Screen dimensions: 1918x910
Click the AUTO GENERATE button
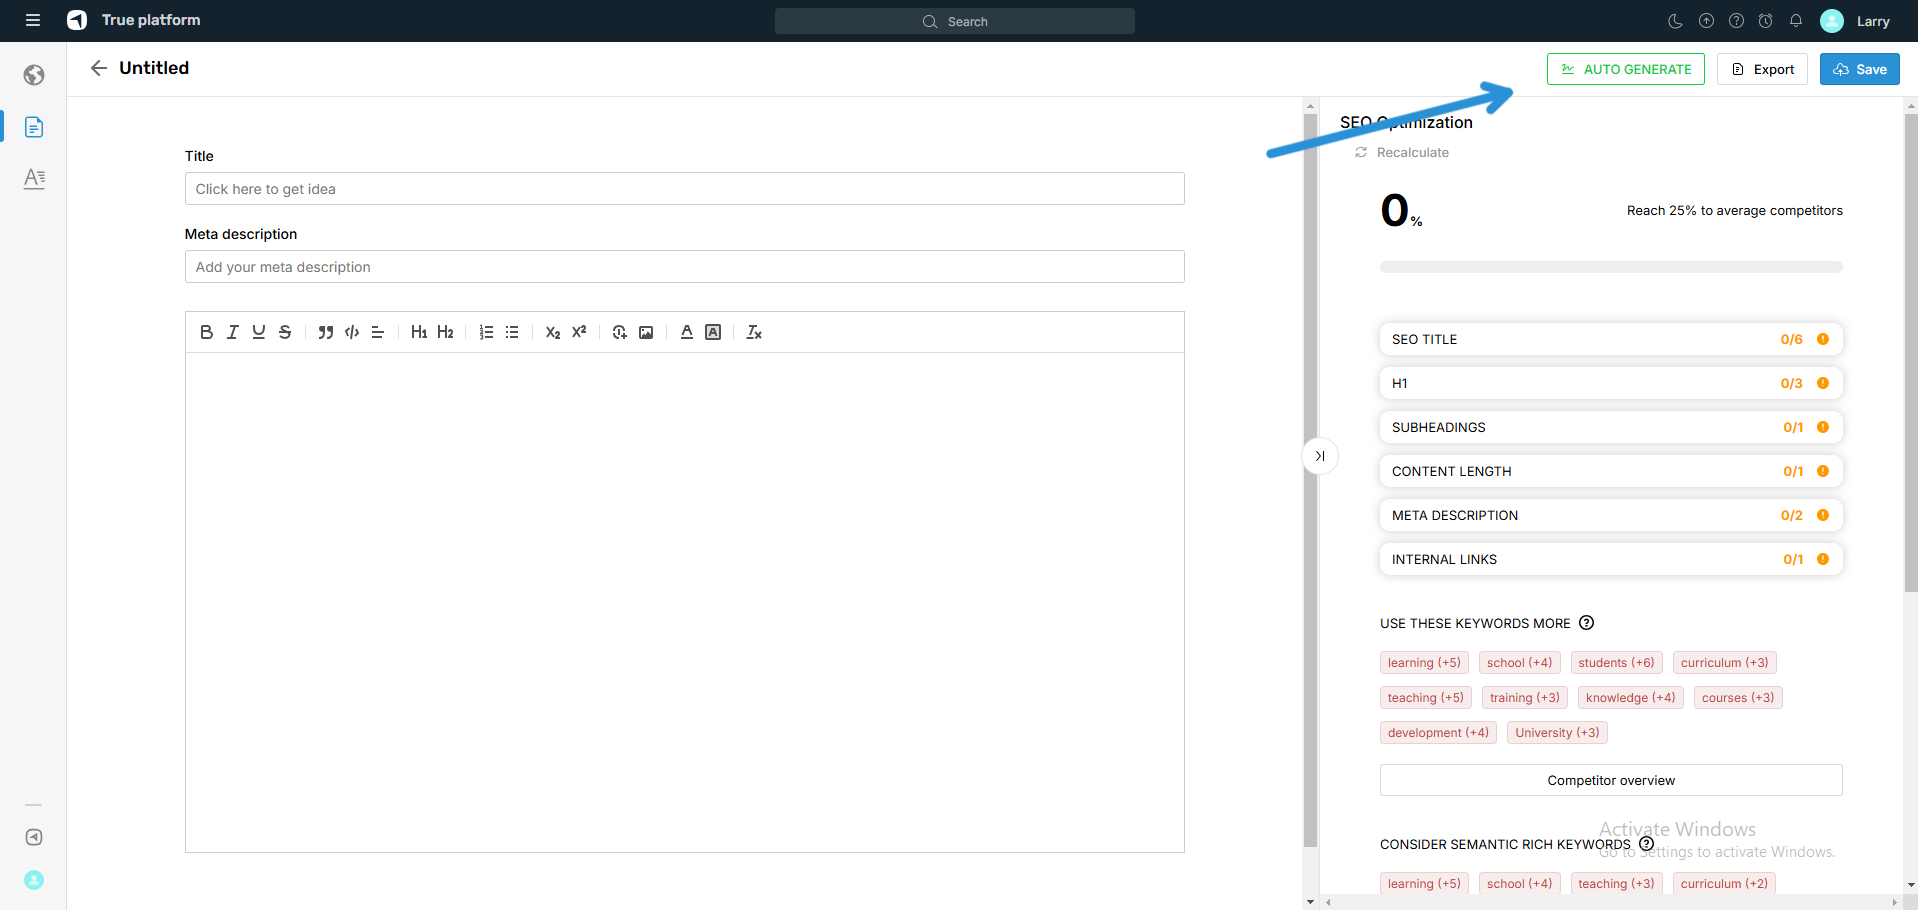1625,69
